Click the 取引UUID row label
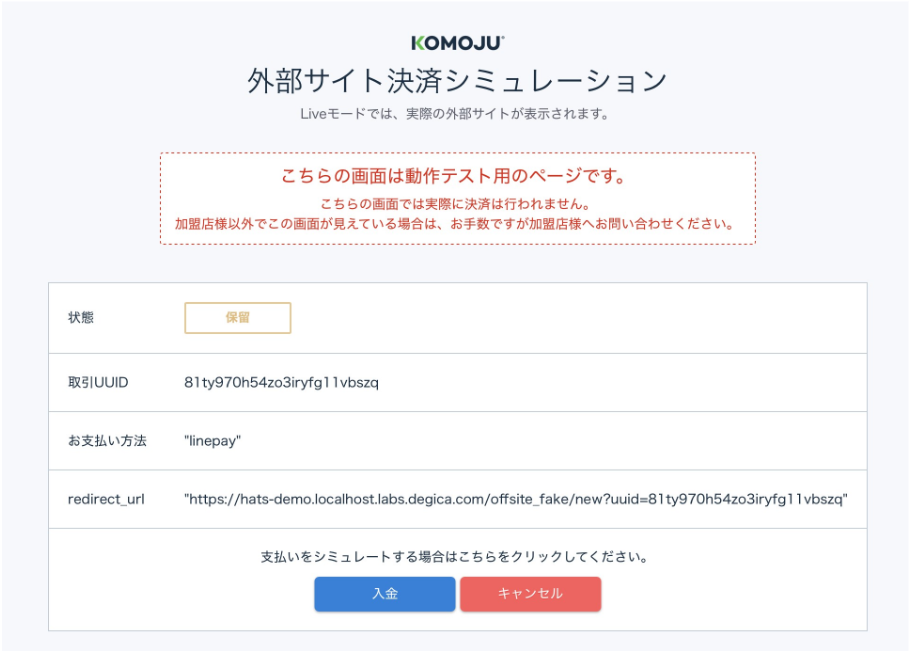The image size is (912, 651). 98,382
